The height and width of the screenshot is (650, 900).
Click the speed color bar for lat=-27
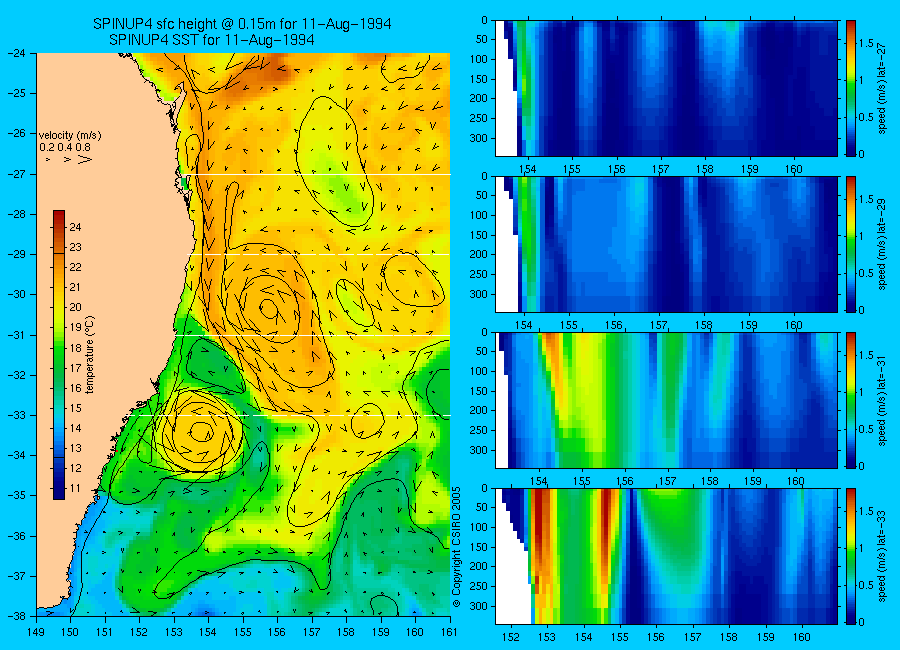(851, 88)
